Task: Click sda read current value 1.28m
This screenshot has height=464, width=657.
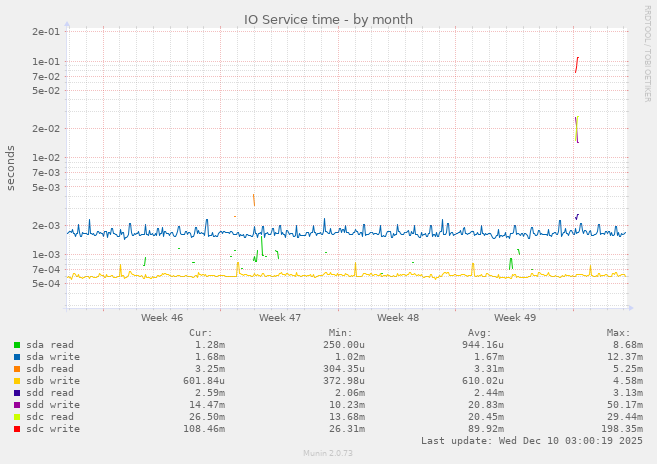Action: coord(210,345)
